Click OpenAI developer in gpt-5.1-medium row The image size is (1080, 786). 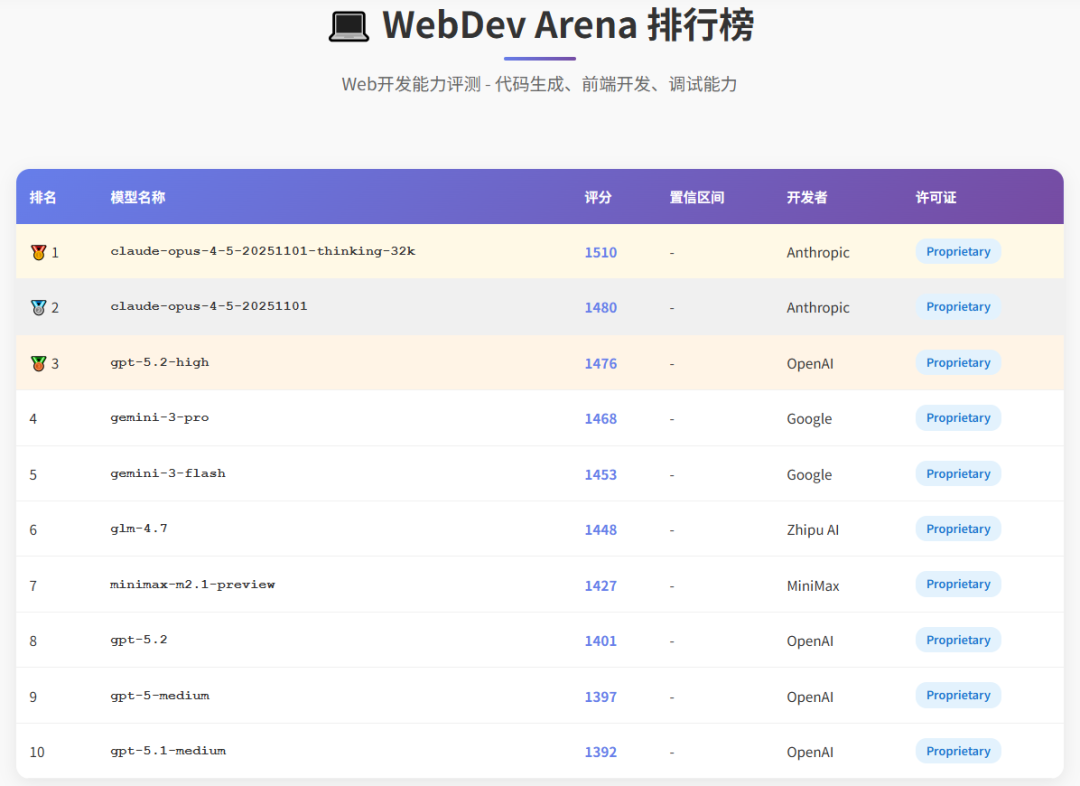pyautogui.click(x=810, y=752)
